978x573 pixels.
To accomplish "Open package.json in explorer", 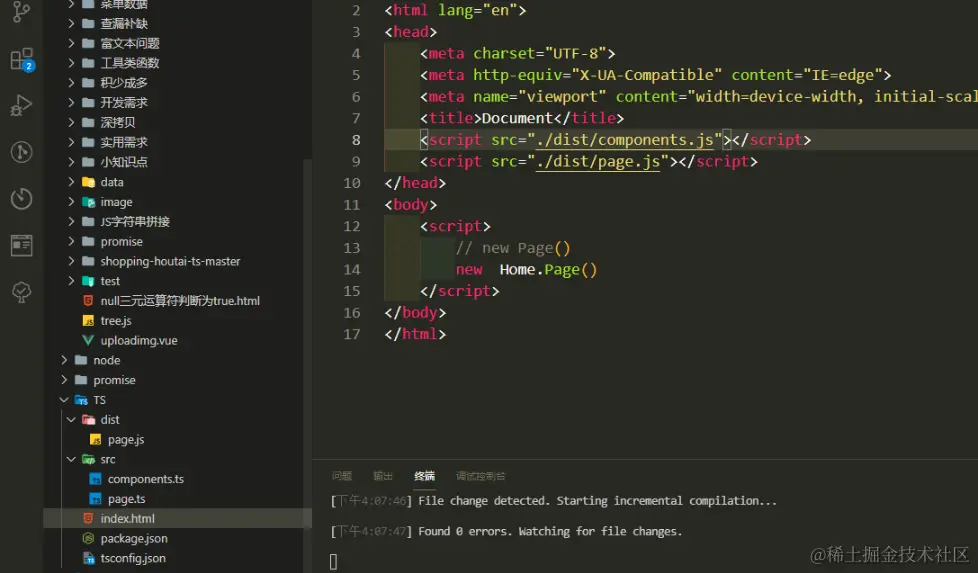I will [x=177, y=538].
